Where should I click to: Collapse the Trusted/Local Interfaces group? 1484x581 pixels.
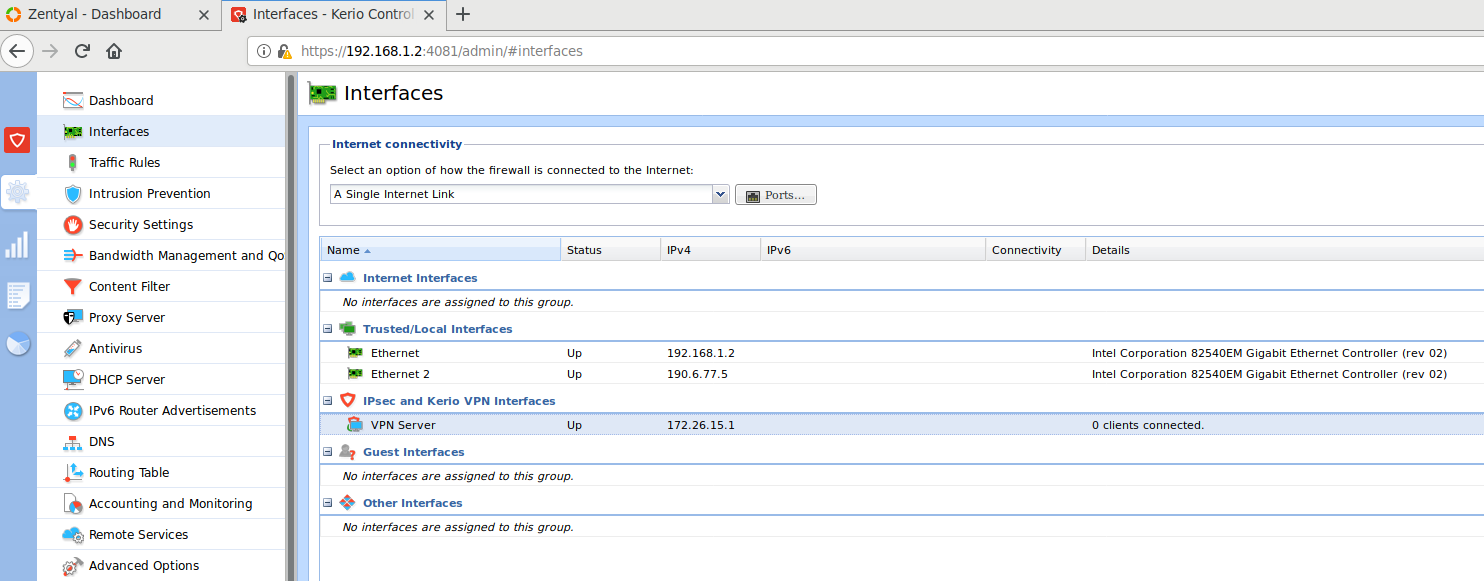(327, 329)
